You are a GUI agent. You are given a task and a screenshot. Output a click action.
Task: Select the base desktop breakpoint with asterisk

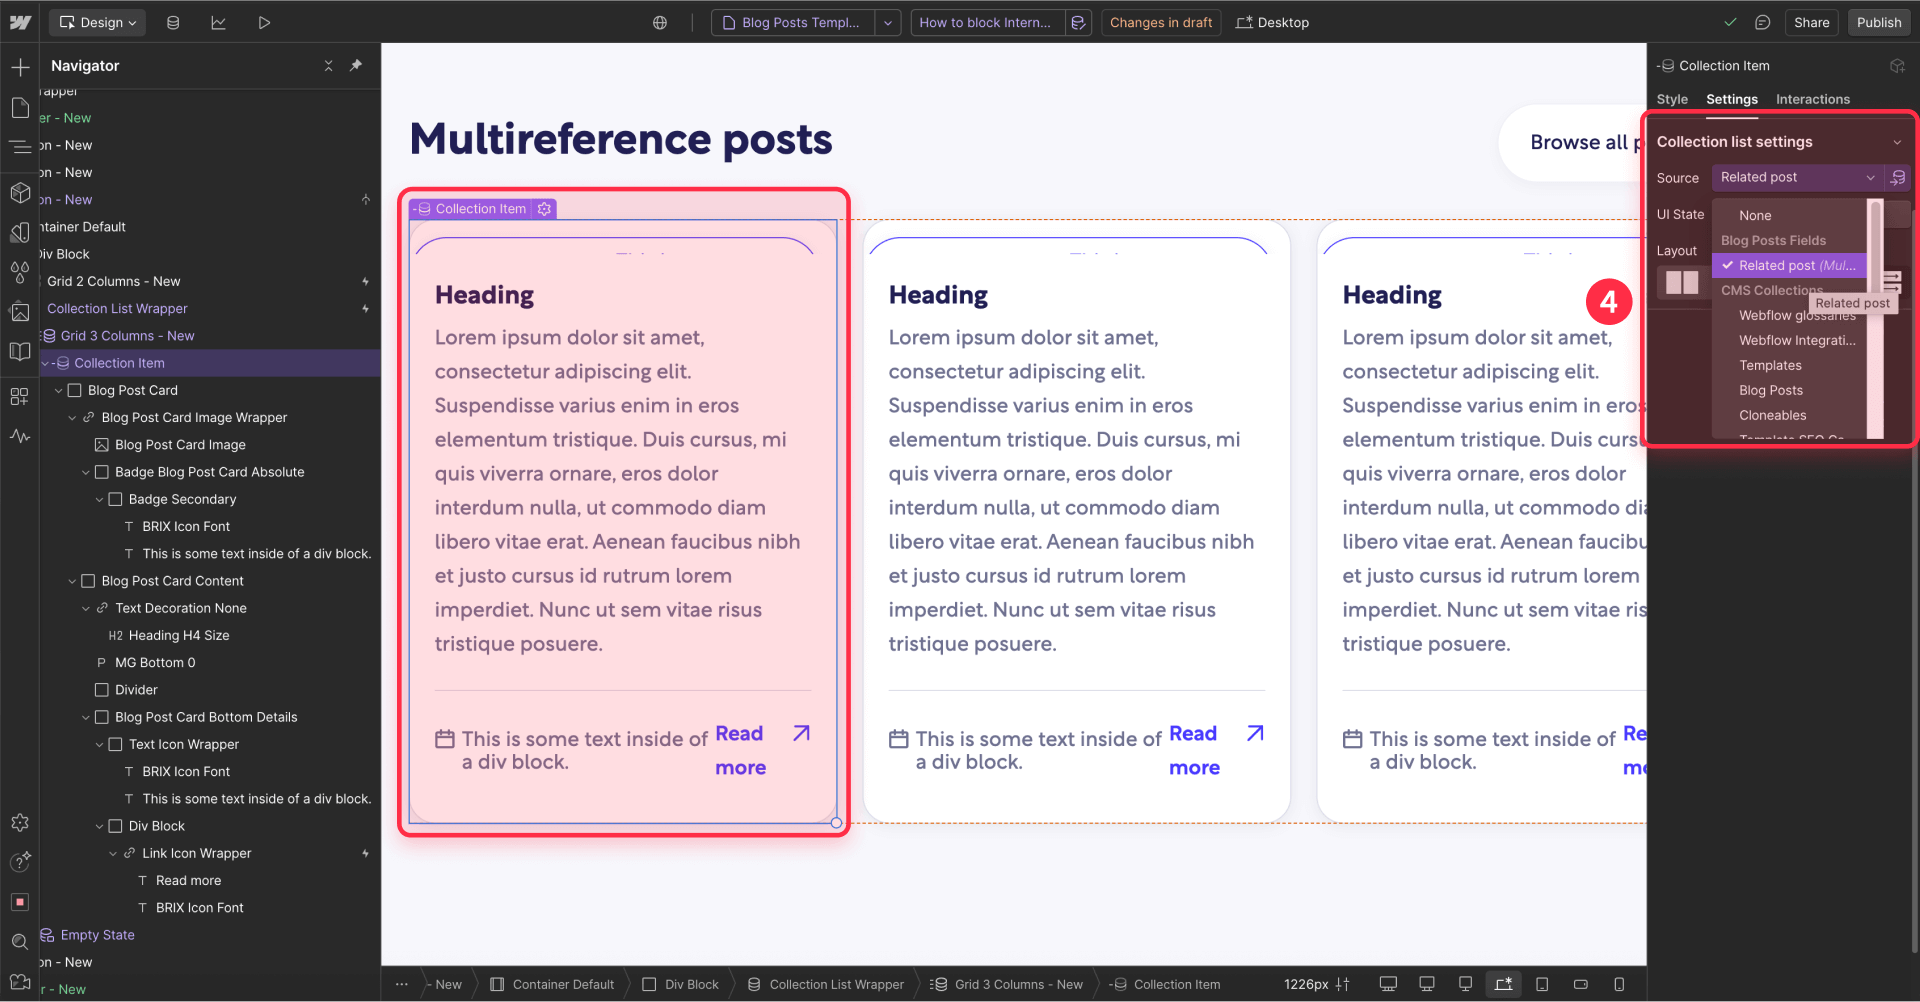[1504, 984]
